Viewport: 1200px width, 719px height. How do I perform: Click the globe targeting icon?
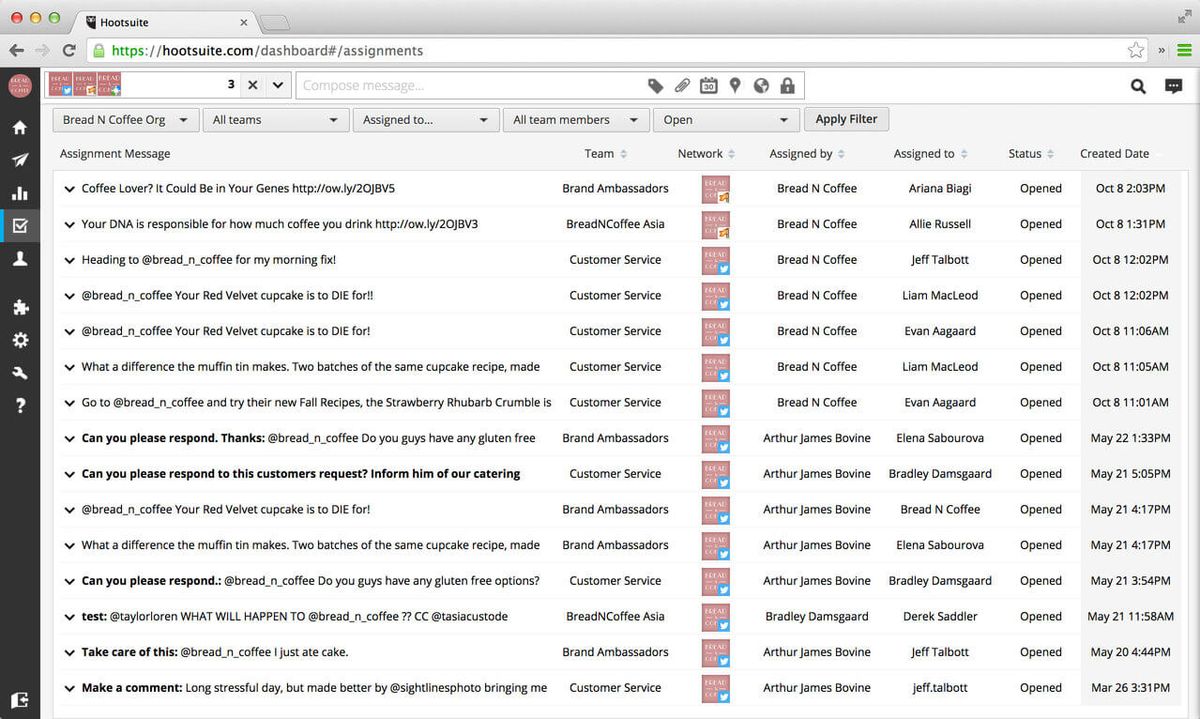pos(761,86)
